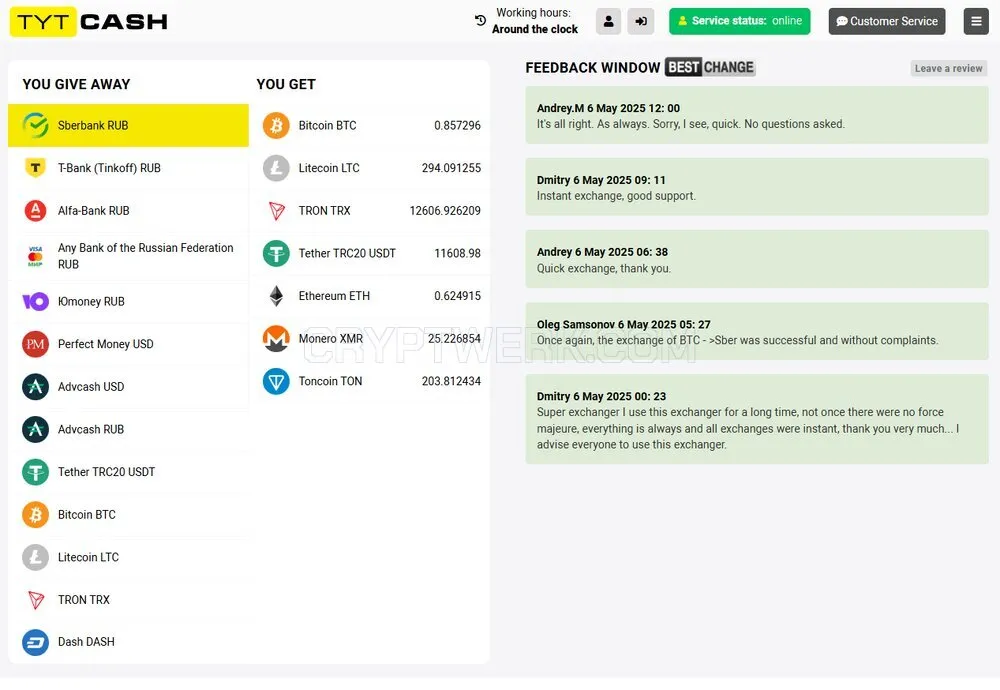Click the login arrow icon
This screenshot has width=1000, height=690.
(641, 21)
